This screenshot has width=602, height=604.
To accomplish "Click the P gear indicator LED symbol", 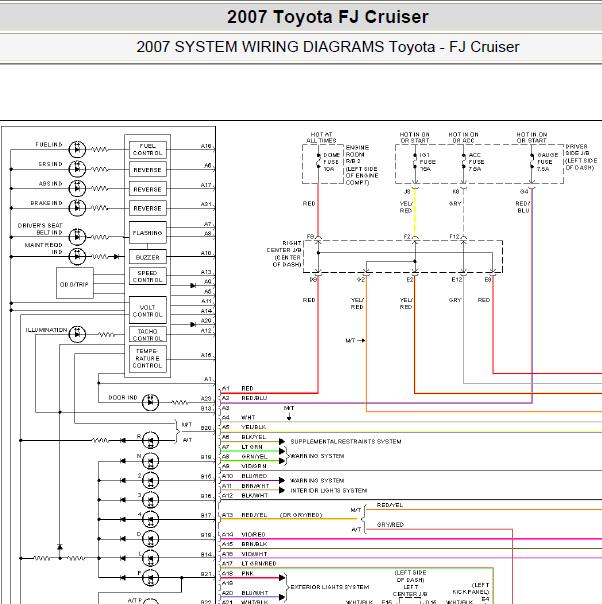I will point(150,577).
